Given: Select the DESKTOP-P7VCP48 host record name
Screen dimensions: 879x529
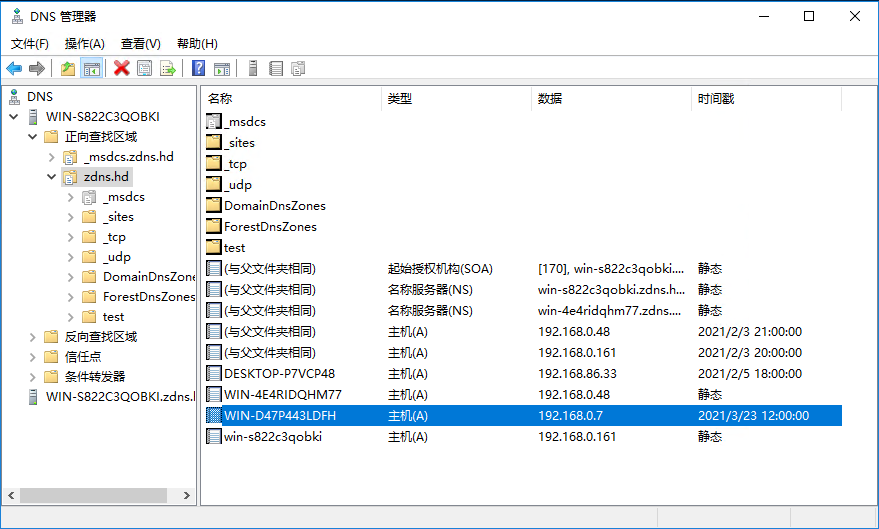Looking at the screenshot, I should click(x=279, y=374).
